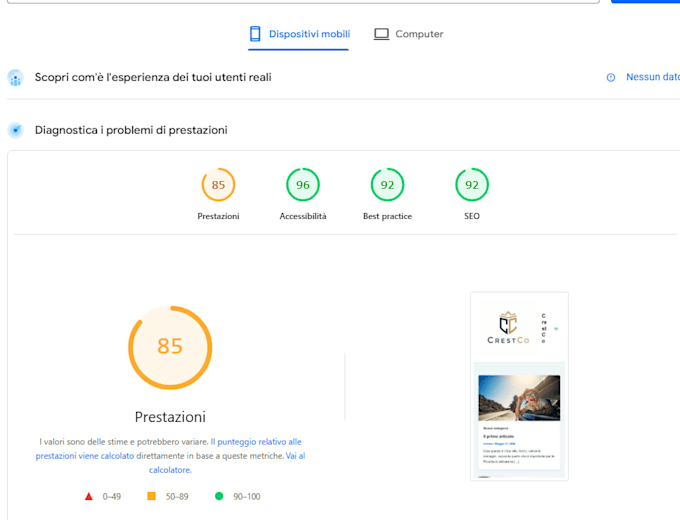
Task: Click the real users experience icon
Action: coord(16,78)
